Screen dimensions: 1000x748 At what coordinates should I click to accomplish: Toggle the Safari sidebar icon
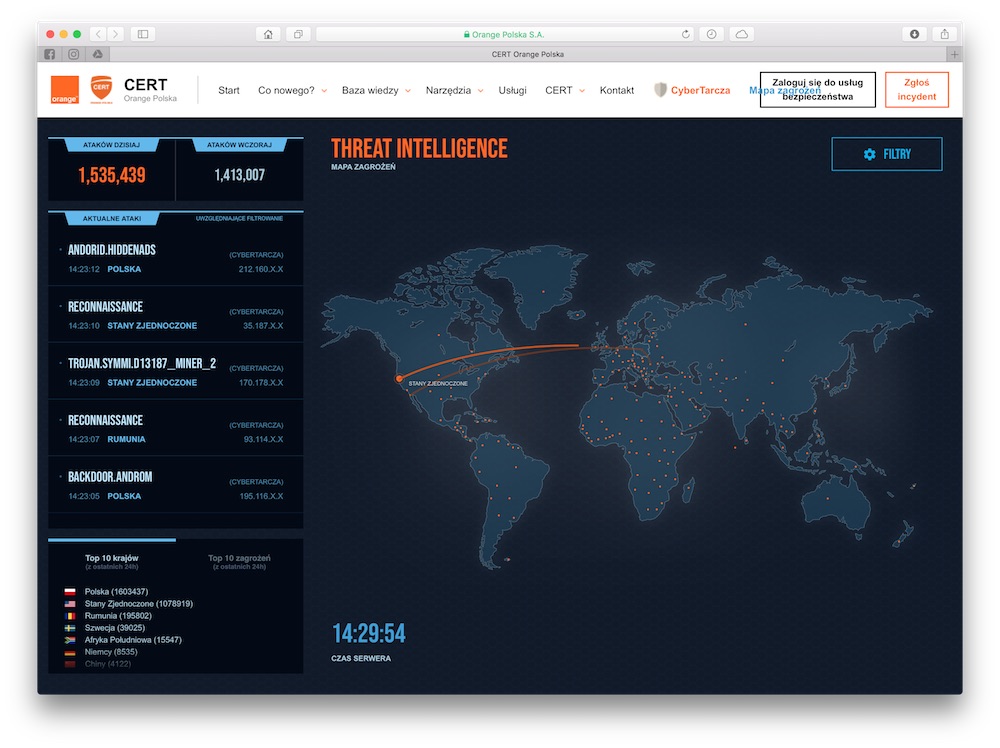143,34
